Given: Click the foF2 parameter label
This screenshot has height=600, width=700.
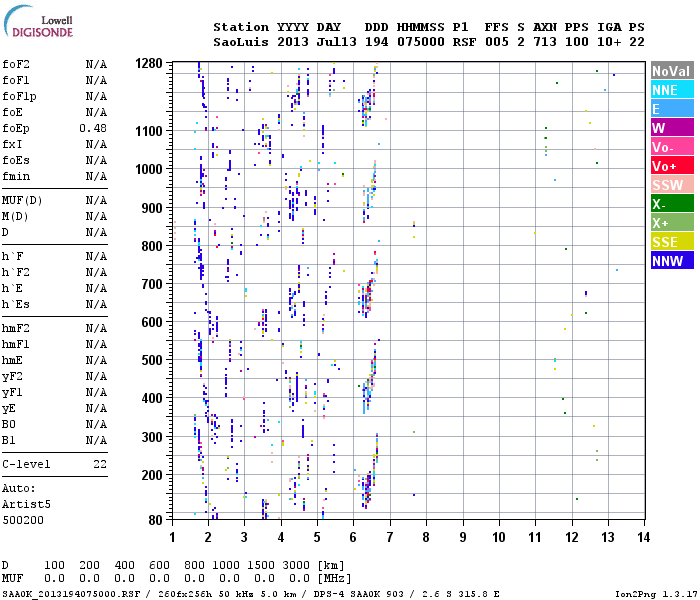Looking at the screenshot, I should (16, 64).
